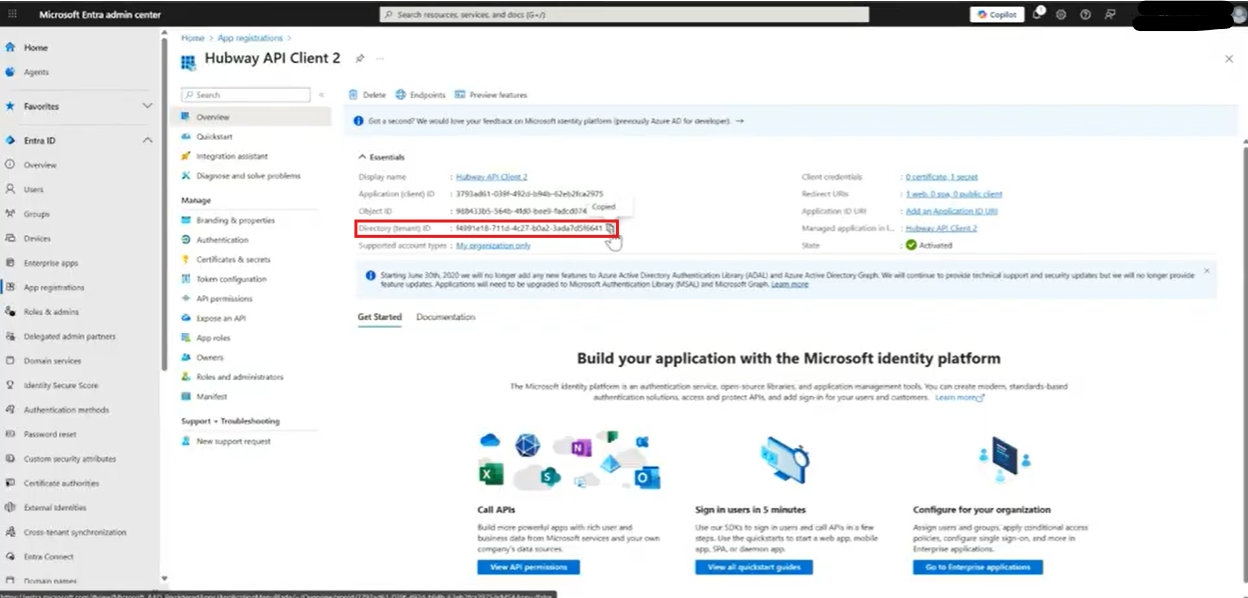This screenshot has width=1248, height=598.
Task: Open Certificates & secrets menu item
Action: (x=233, y=260)
